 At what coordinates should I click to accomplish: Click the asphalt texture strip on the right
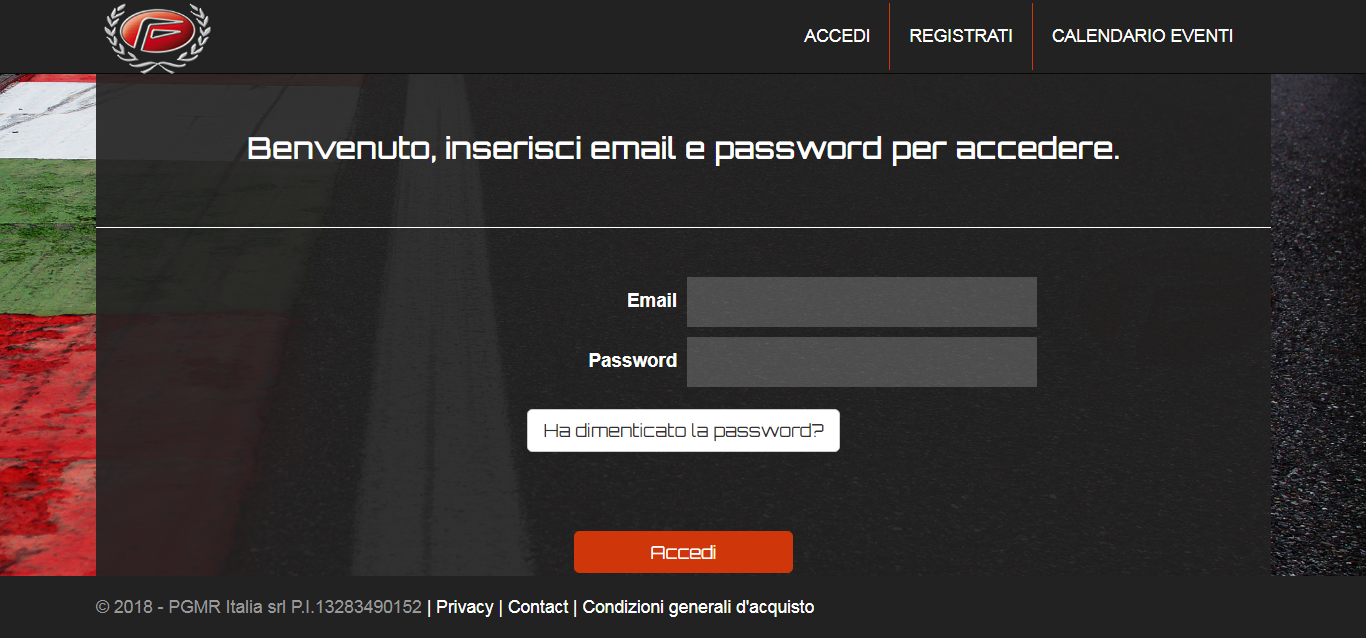tap(1318, 325)
